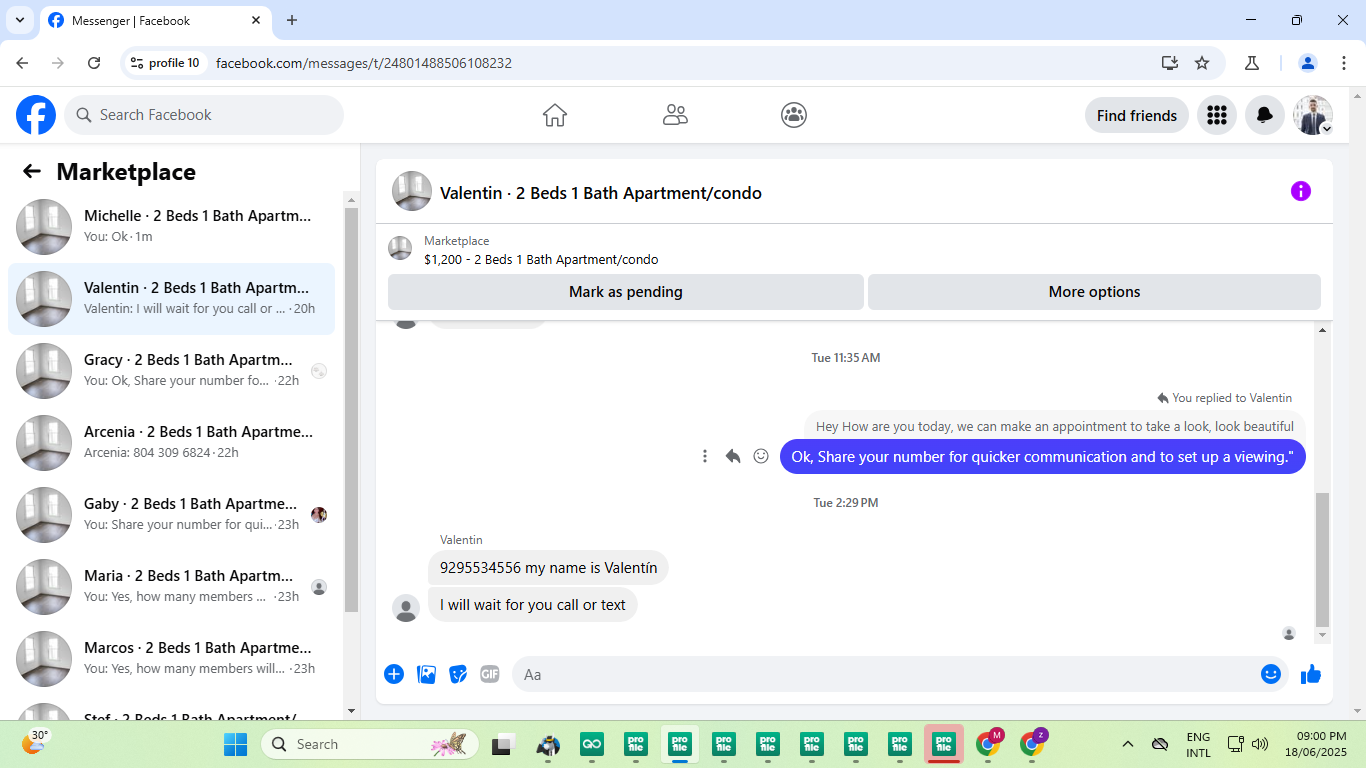Click the "Tue 2:29 PM" timestamp
Viewport: 1366px width, 768px height.
tap(846, 502)
